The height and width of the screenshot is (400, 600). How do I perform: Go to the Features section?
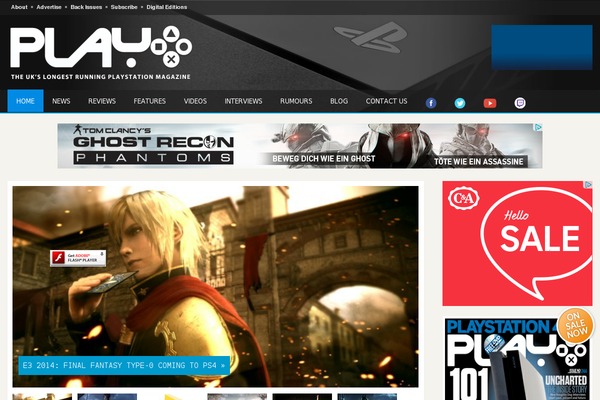point(150,101)
